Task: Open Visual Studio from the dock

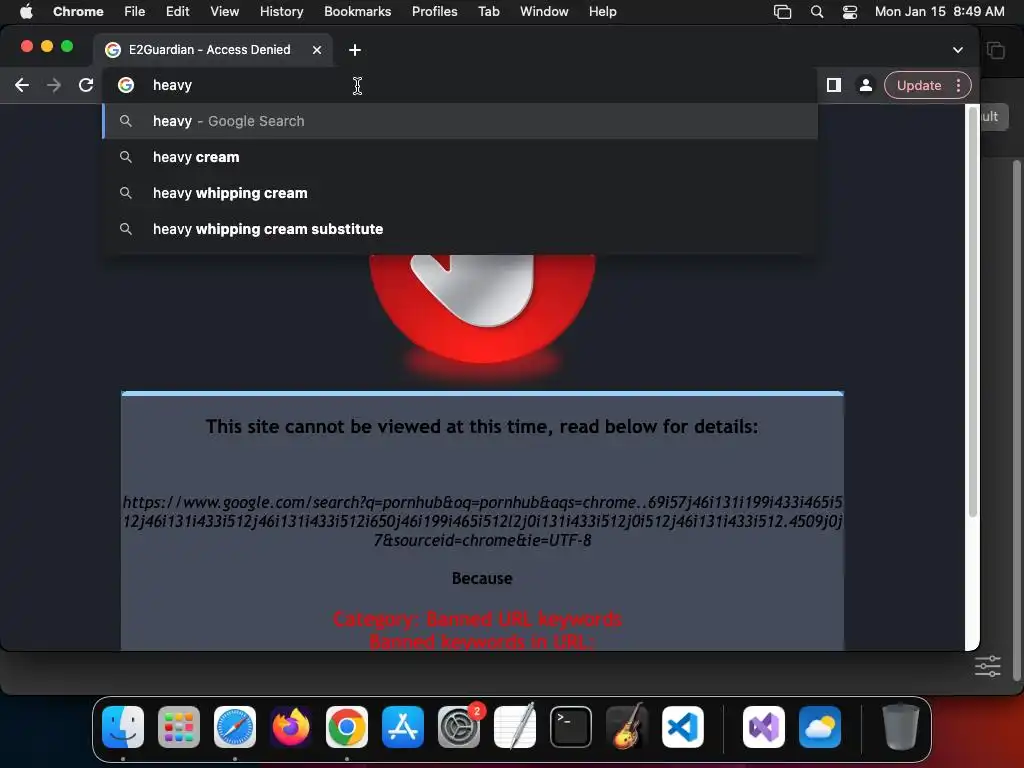Action: point(763,727)
